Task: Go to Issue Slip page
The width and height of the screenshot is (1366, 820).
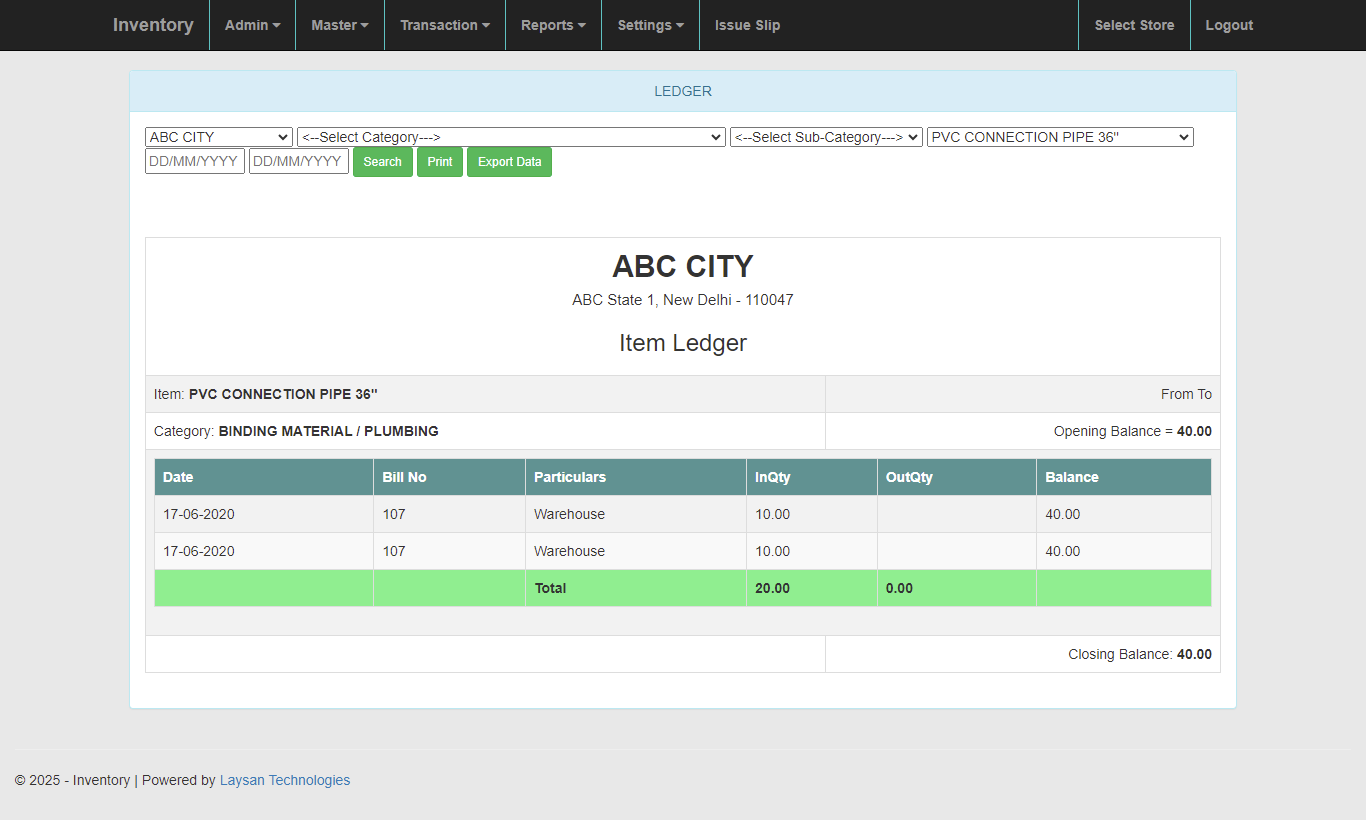Action: point(747,25)
